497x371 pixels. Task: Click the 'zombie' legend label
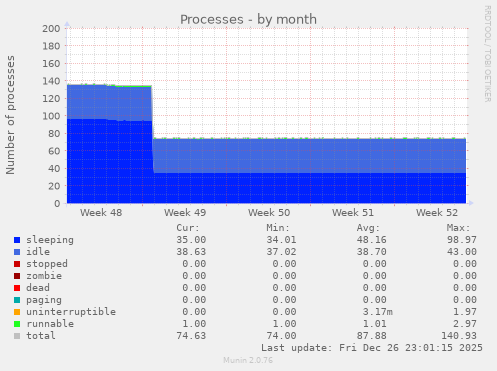[x=44, y=276]
